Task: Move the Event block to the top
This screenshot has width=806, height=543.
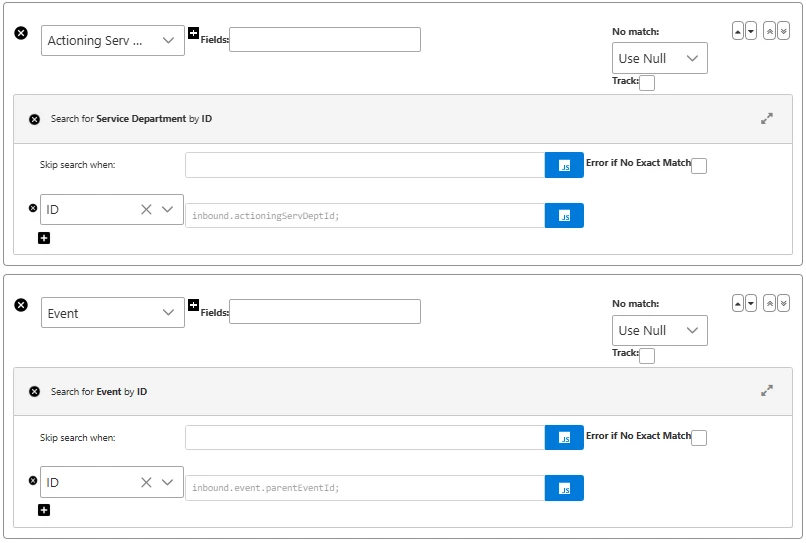Action: point(770,303)
